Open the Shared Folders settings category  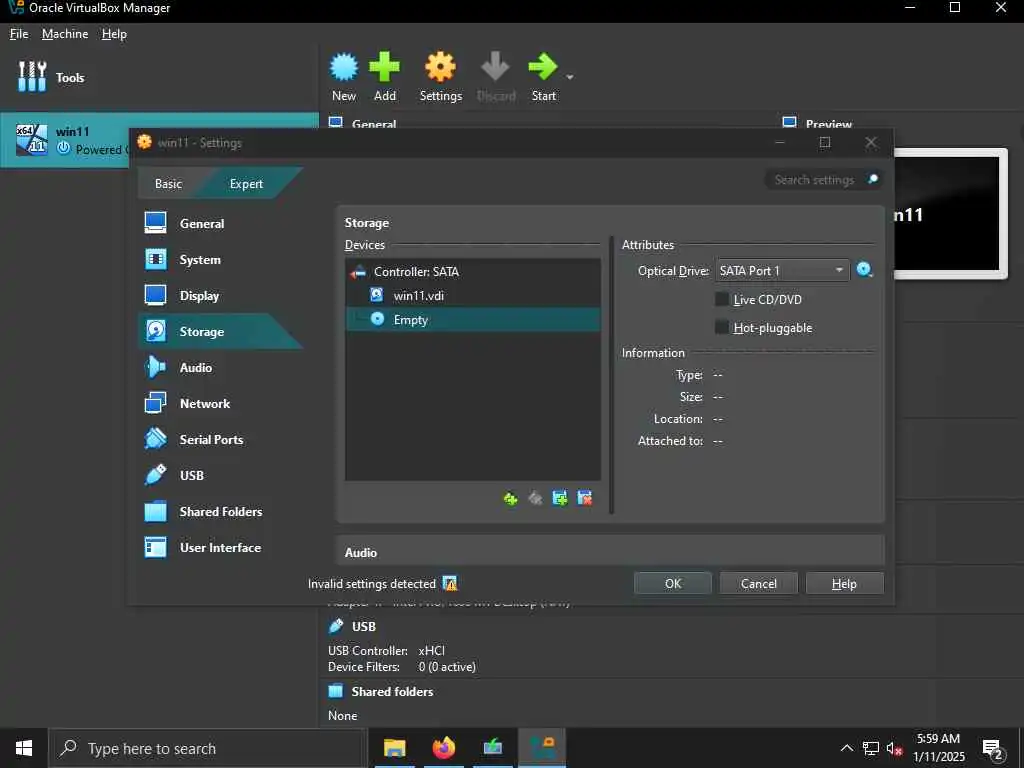221,511
